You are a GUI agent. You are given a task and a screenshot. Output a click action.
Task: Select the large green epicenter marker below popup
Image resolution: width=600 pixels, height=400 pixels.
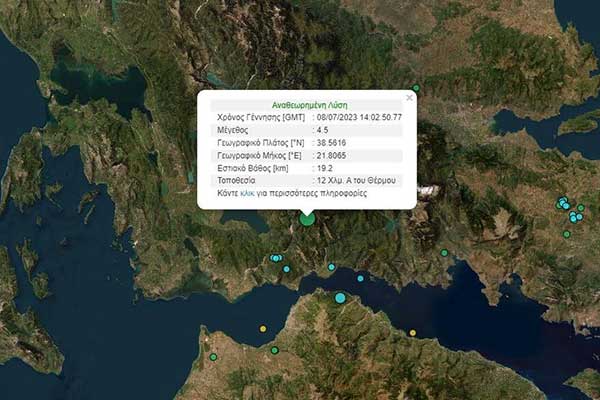pos(307,219)
